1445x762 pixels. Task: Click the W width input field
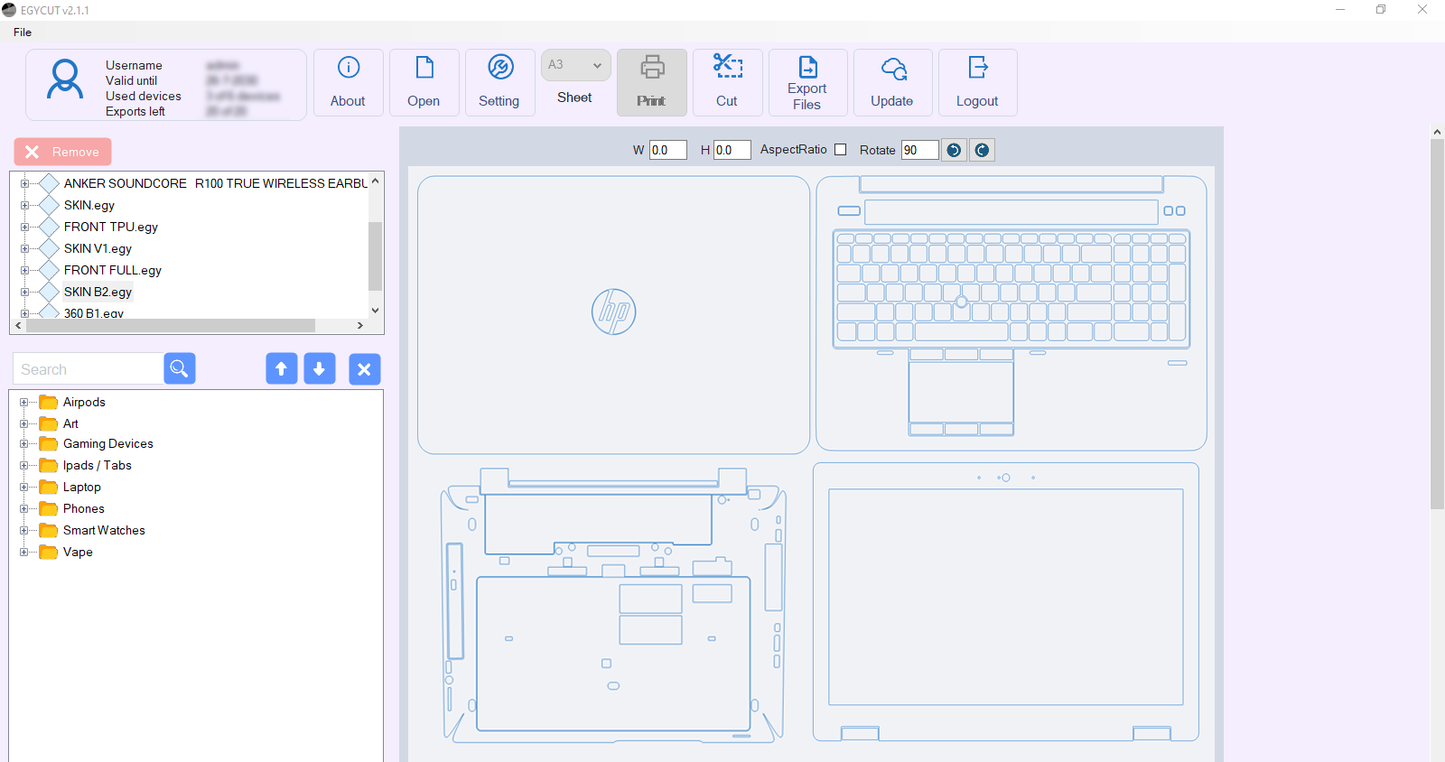click(x=668, y=150)
